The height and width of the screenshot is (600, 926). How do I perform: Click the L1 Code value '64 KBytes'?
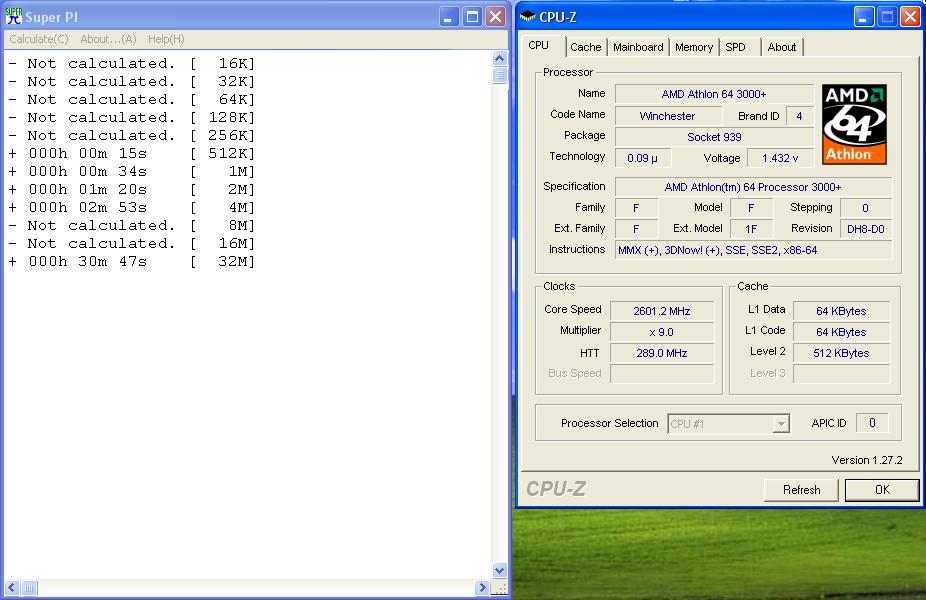[x=842, y=332]
